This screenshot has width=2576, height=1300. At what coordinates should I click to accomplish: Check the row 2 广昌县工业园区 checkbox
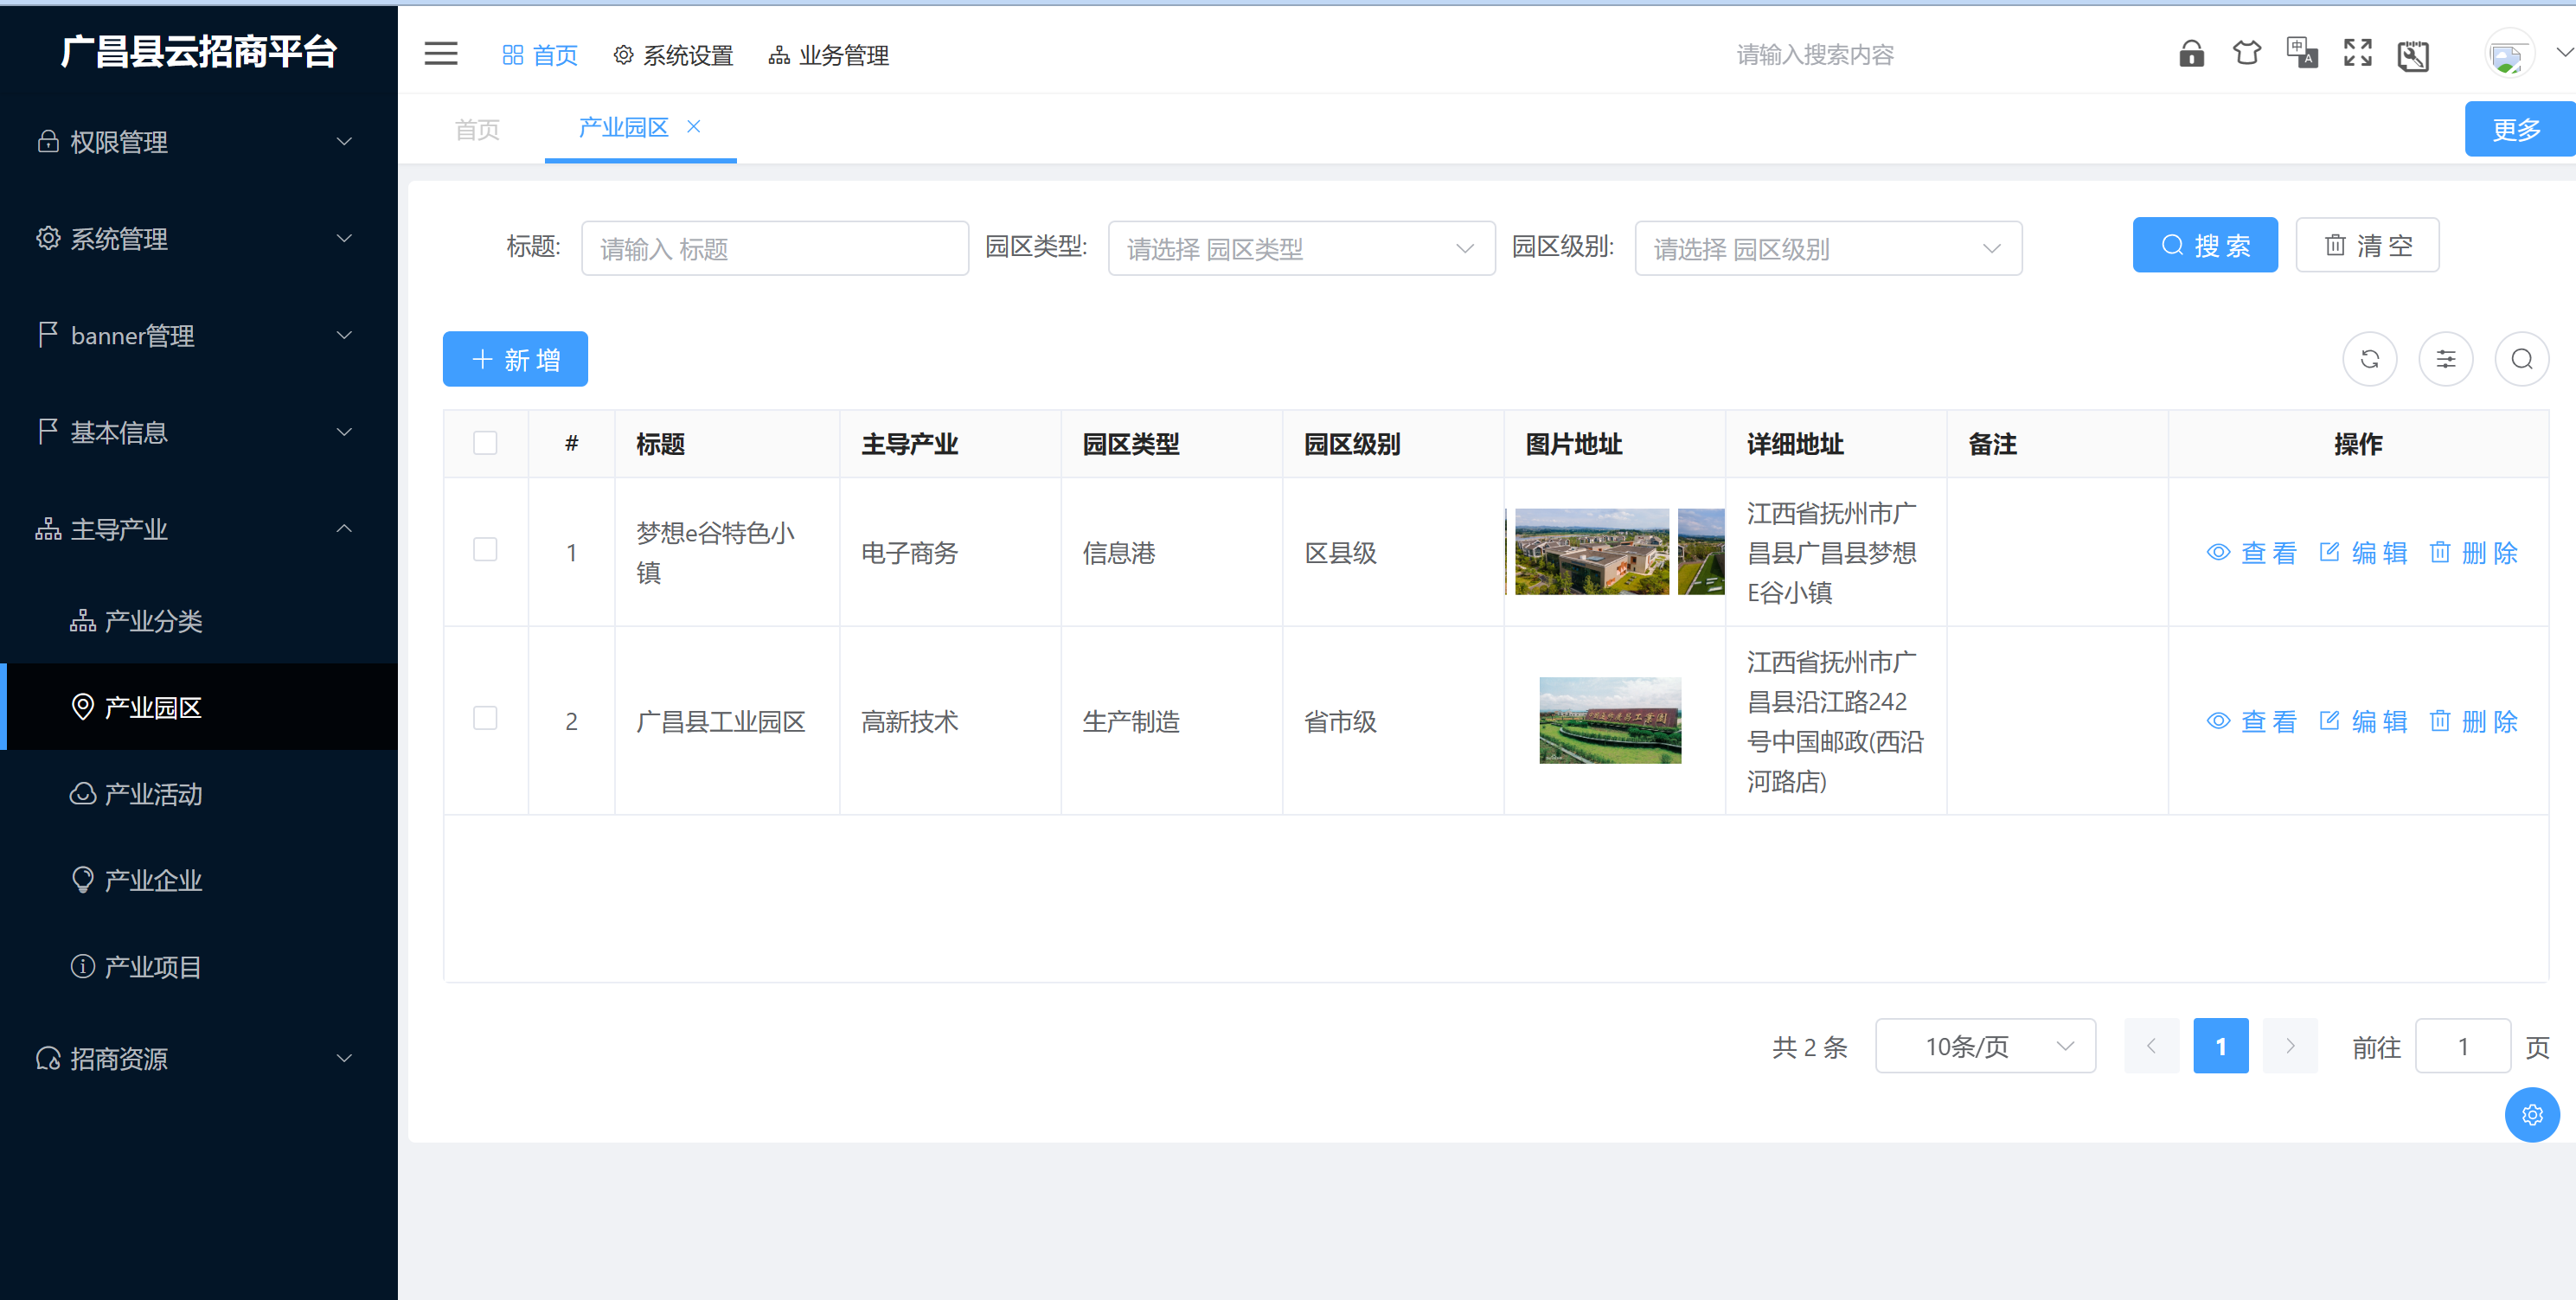pos(485,719)
